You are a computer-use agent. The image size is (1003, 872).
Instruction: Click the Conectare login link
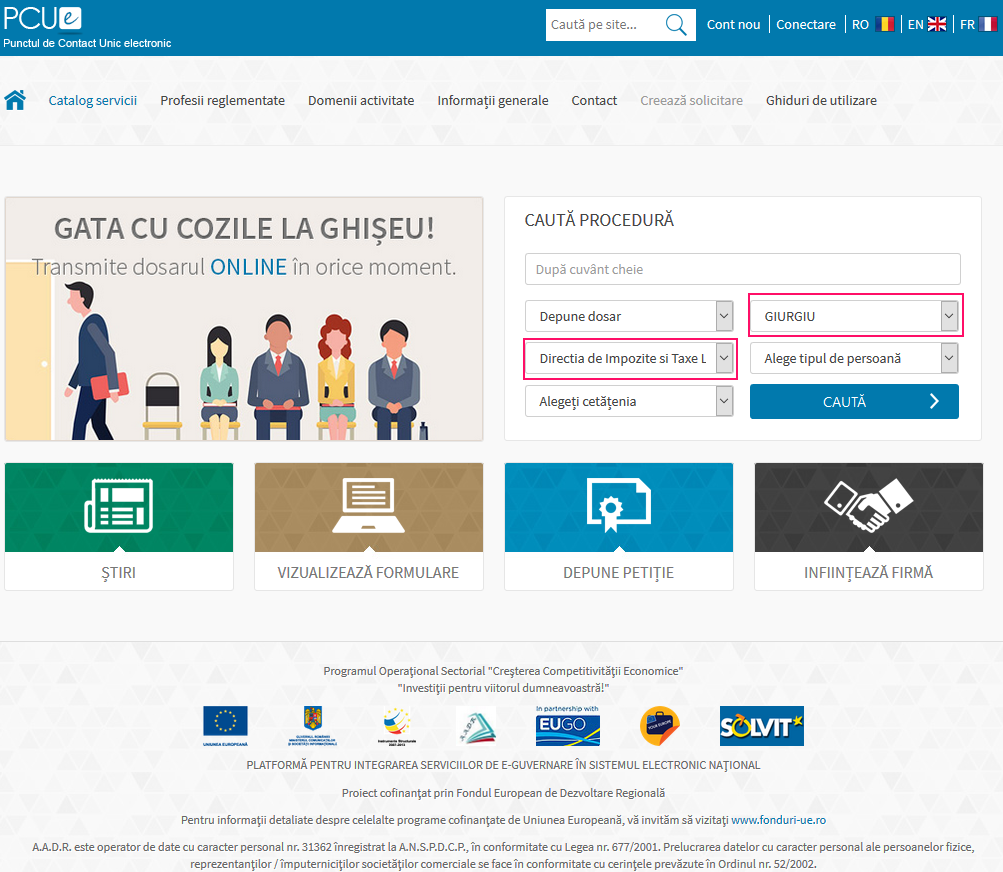(806, 24)
